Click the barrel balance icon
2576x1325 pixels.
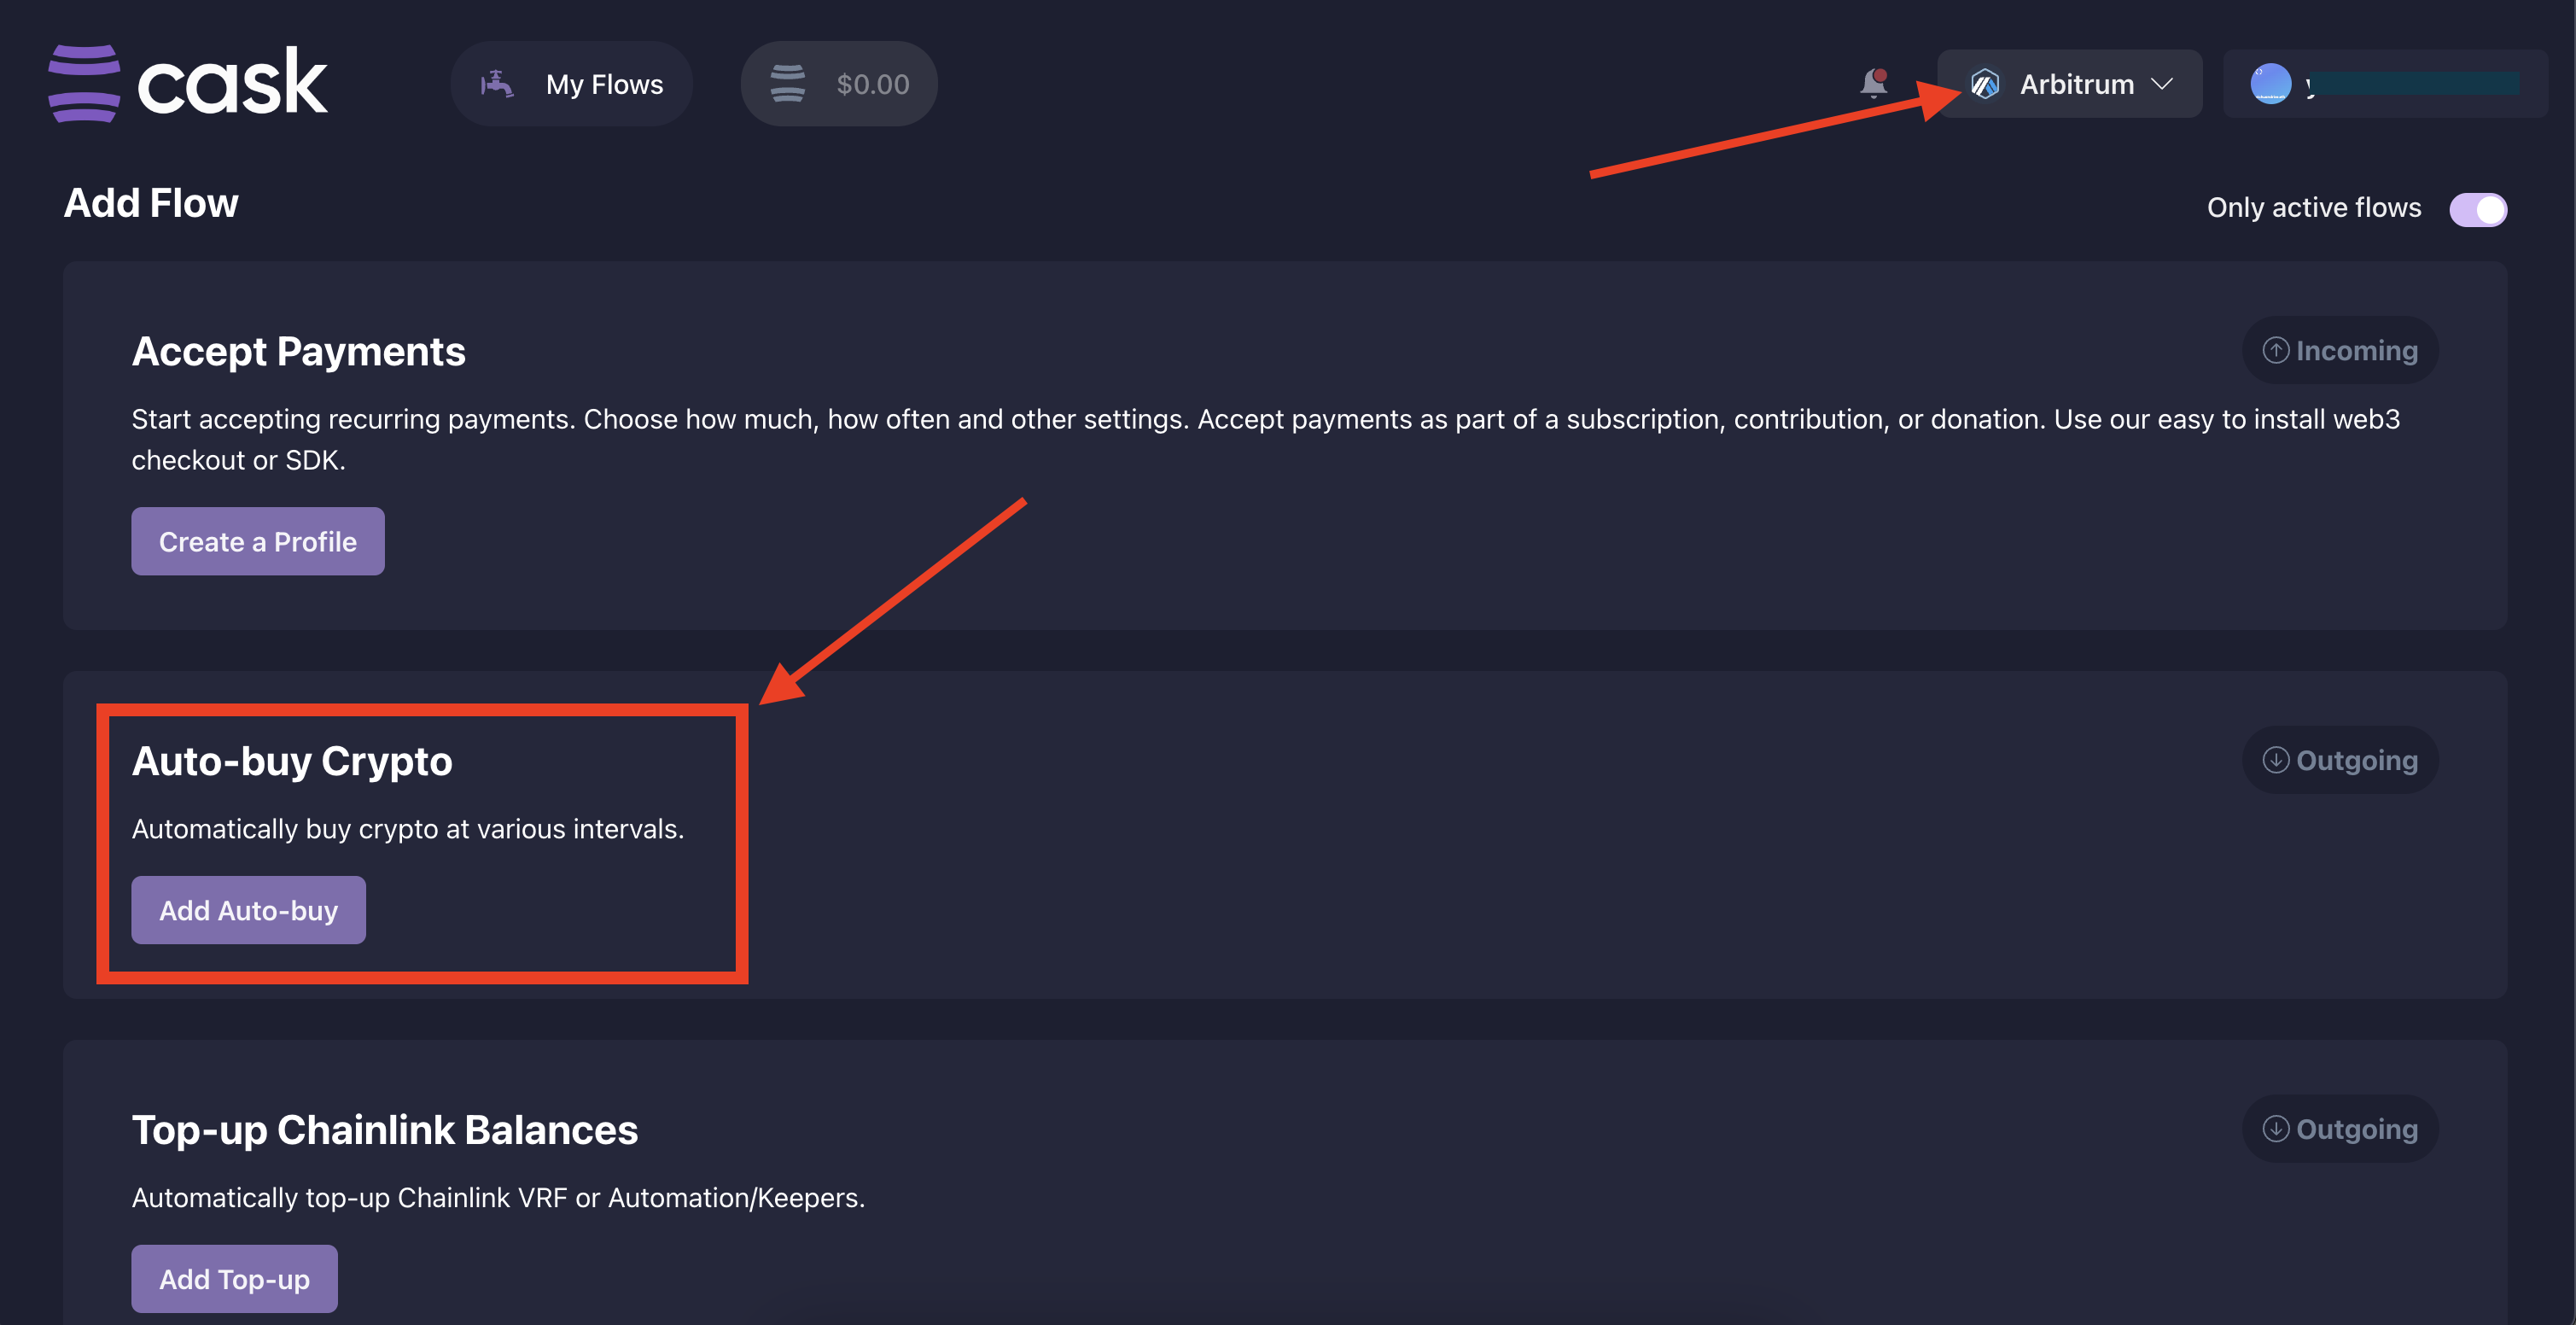pos(788,84)
